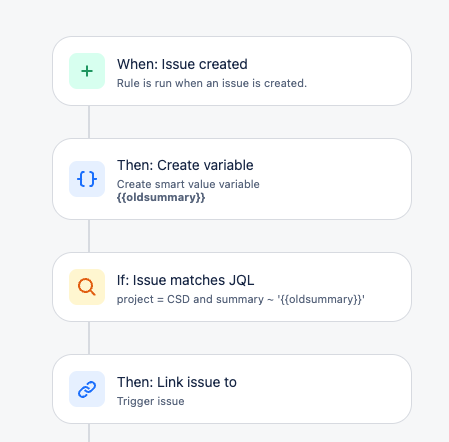
Task: Open the 'Then: Create variable' action title
Action: (185, 165)
